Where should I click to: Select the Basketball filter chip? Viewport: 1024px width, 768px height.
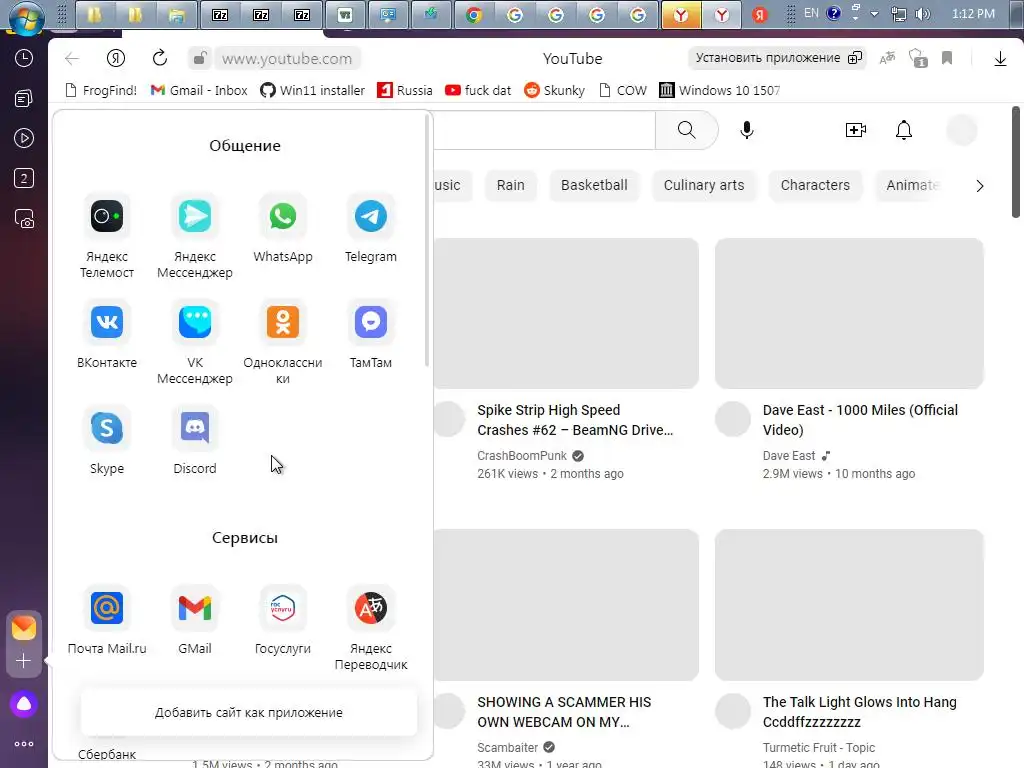[594, 185]
